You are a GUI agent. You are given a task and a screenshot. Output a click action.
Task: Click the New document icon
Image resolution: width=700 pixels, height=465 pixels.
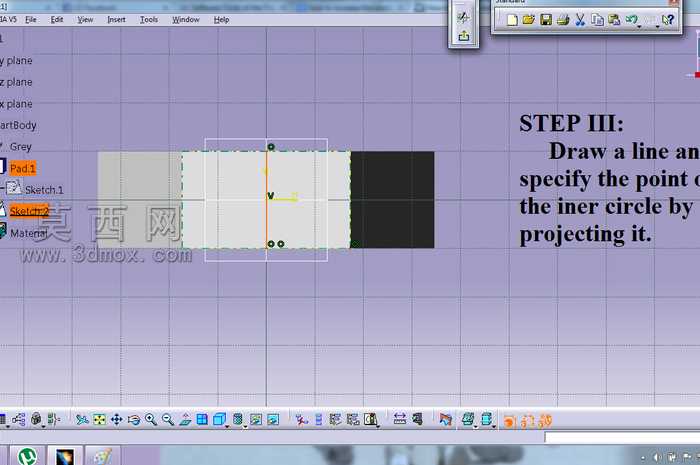(512, 20)
